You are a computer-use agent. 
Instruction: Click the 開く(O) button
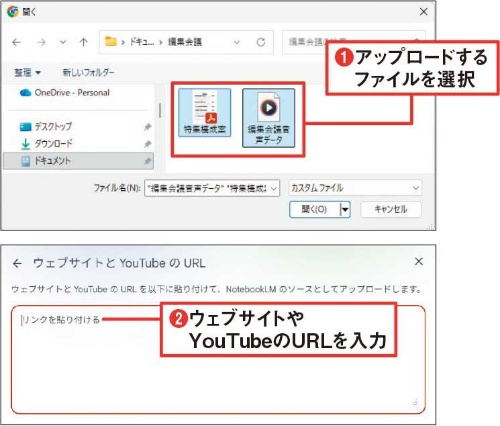[314, 209]
